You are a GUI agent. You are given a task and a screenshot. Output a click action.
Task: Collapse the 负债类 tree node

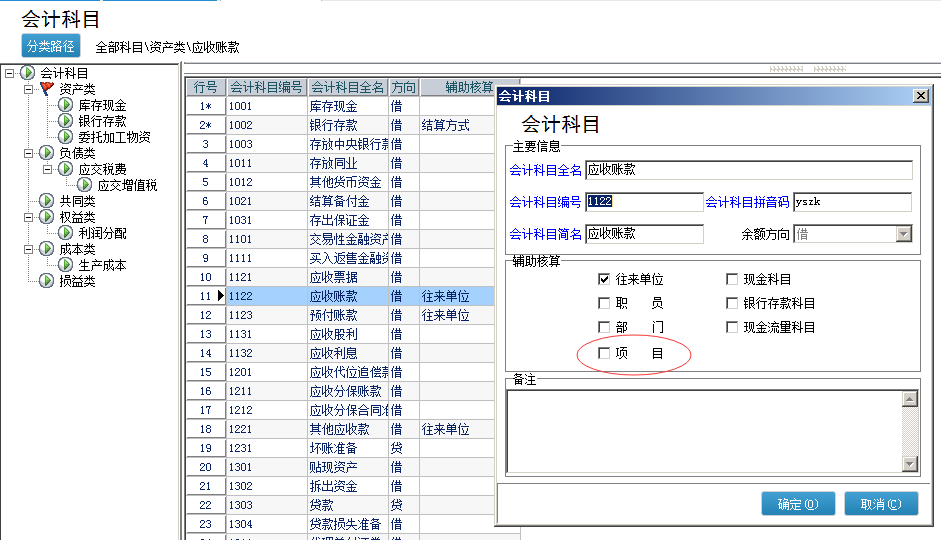click(28, 154)
